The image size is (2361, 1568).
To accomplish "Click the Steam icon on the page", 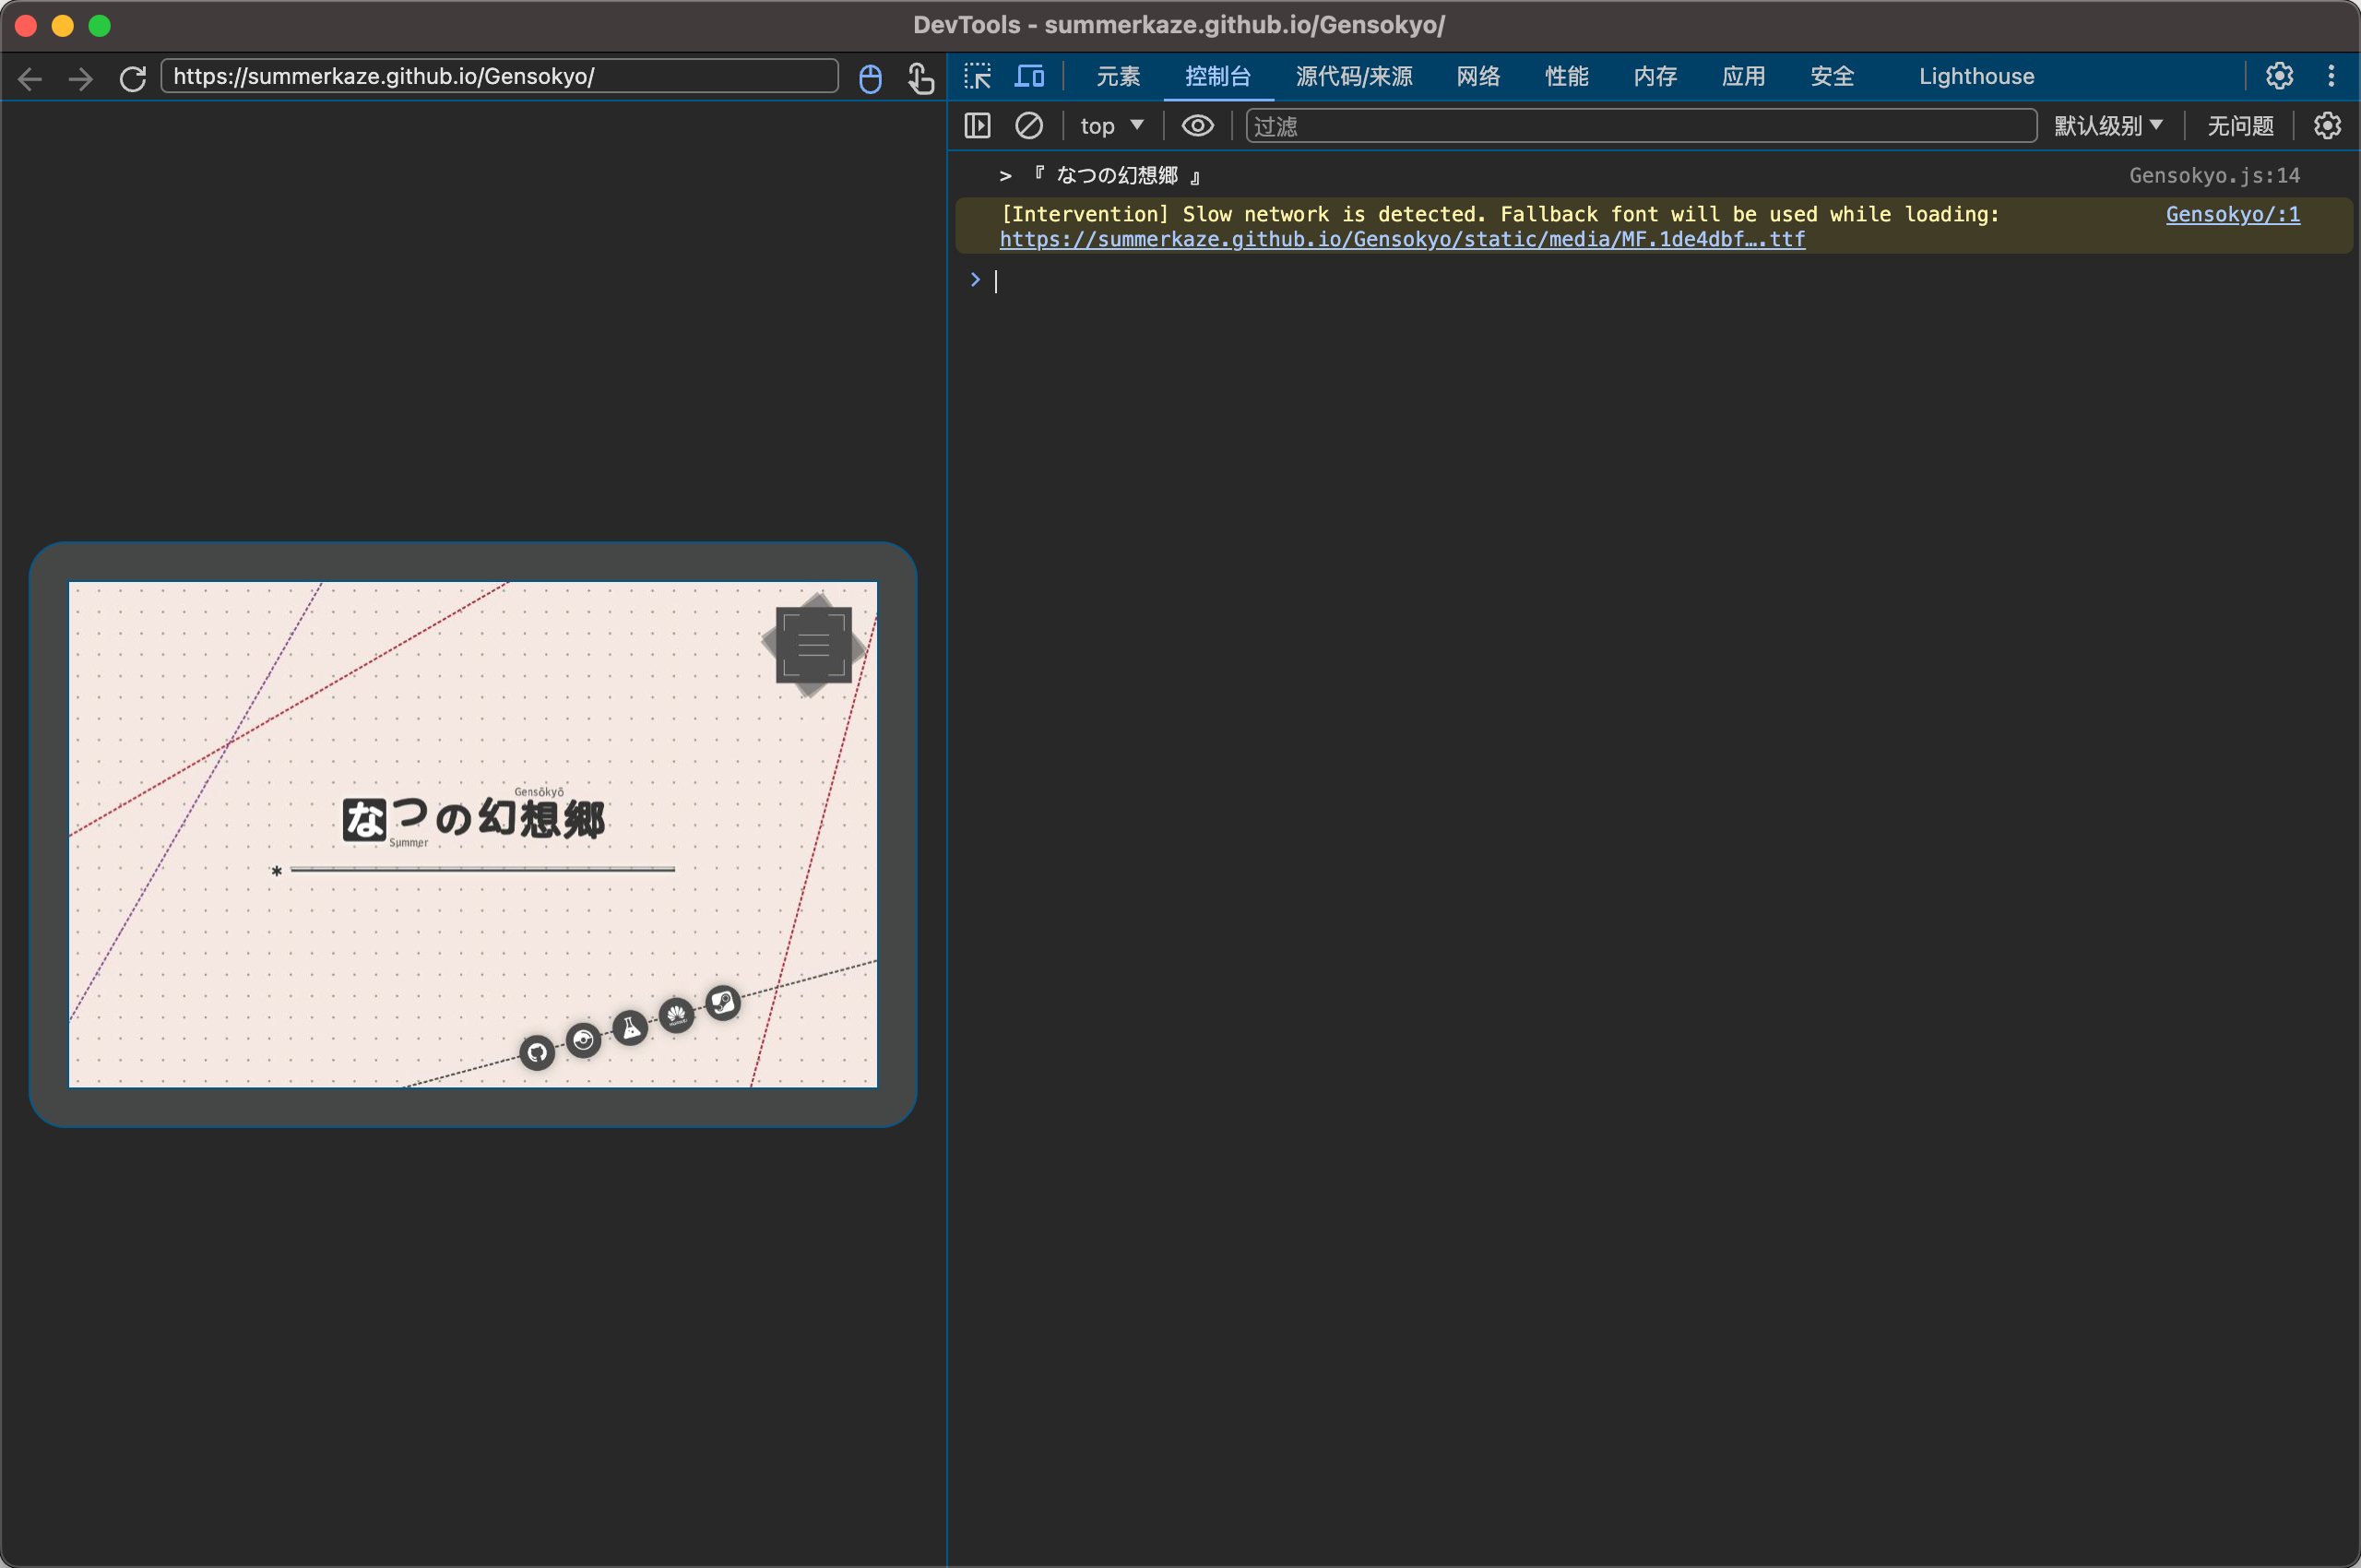I will pyautogui.click(x=723, y=1002).
